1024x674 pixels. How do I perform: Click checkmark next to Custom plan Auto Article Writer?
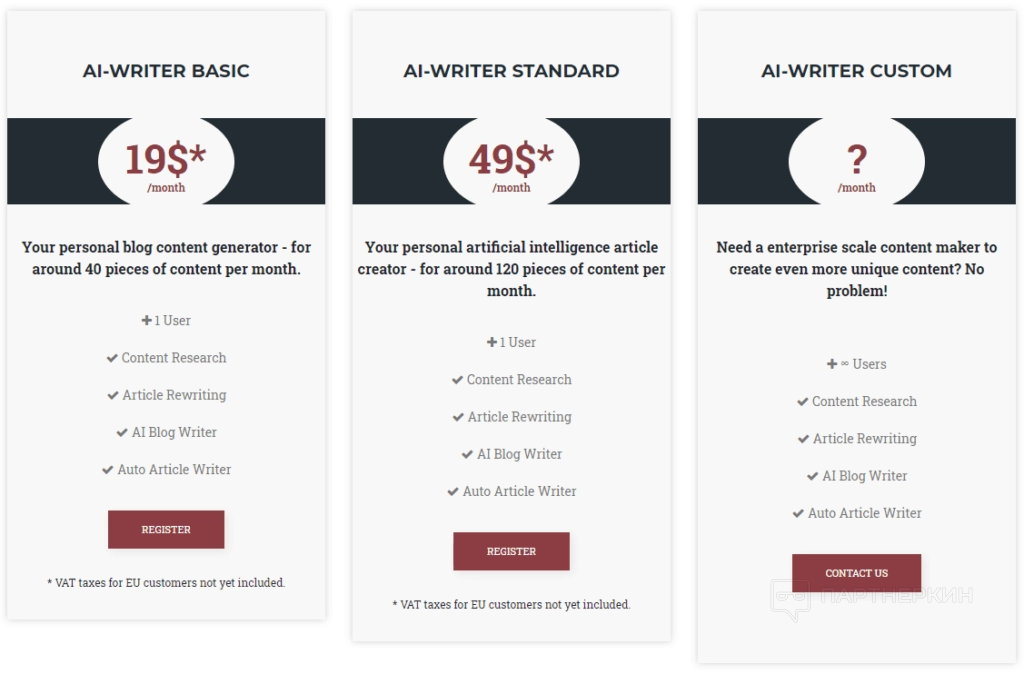[798, 513]
